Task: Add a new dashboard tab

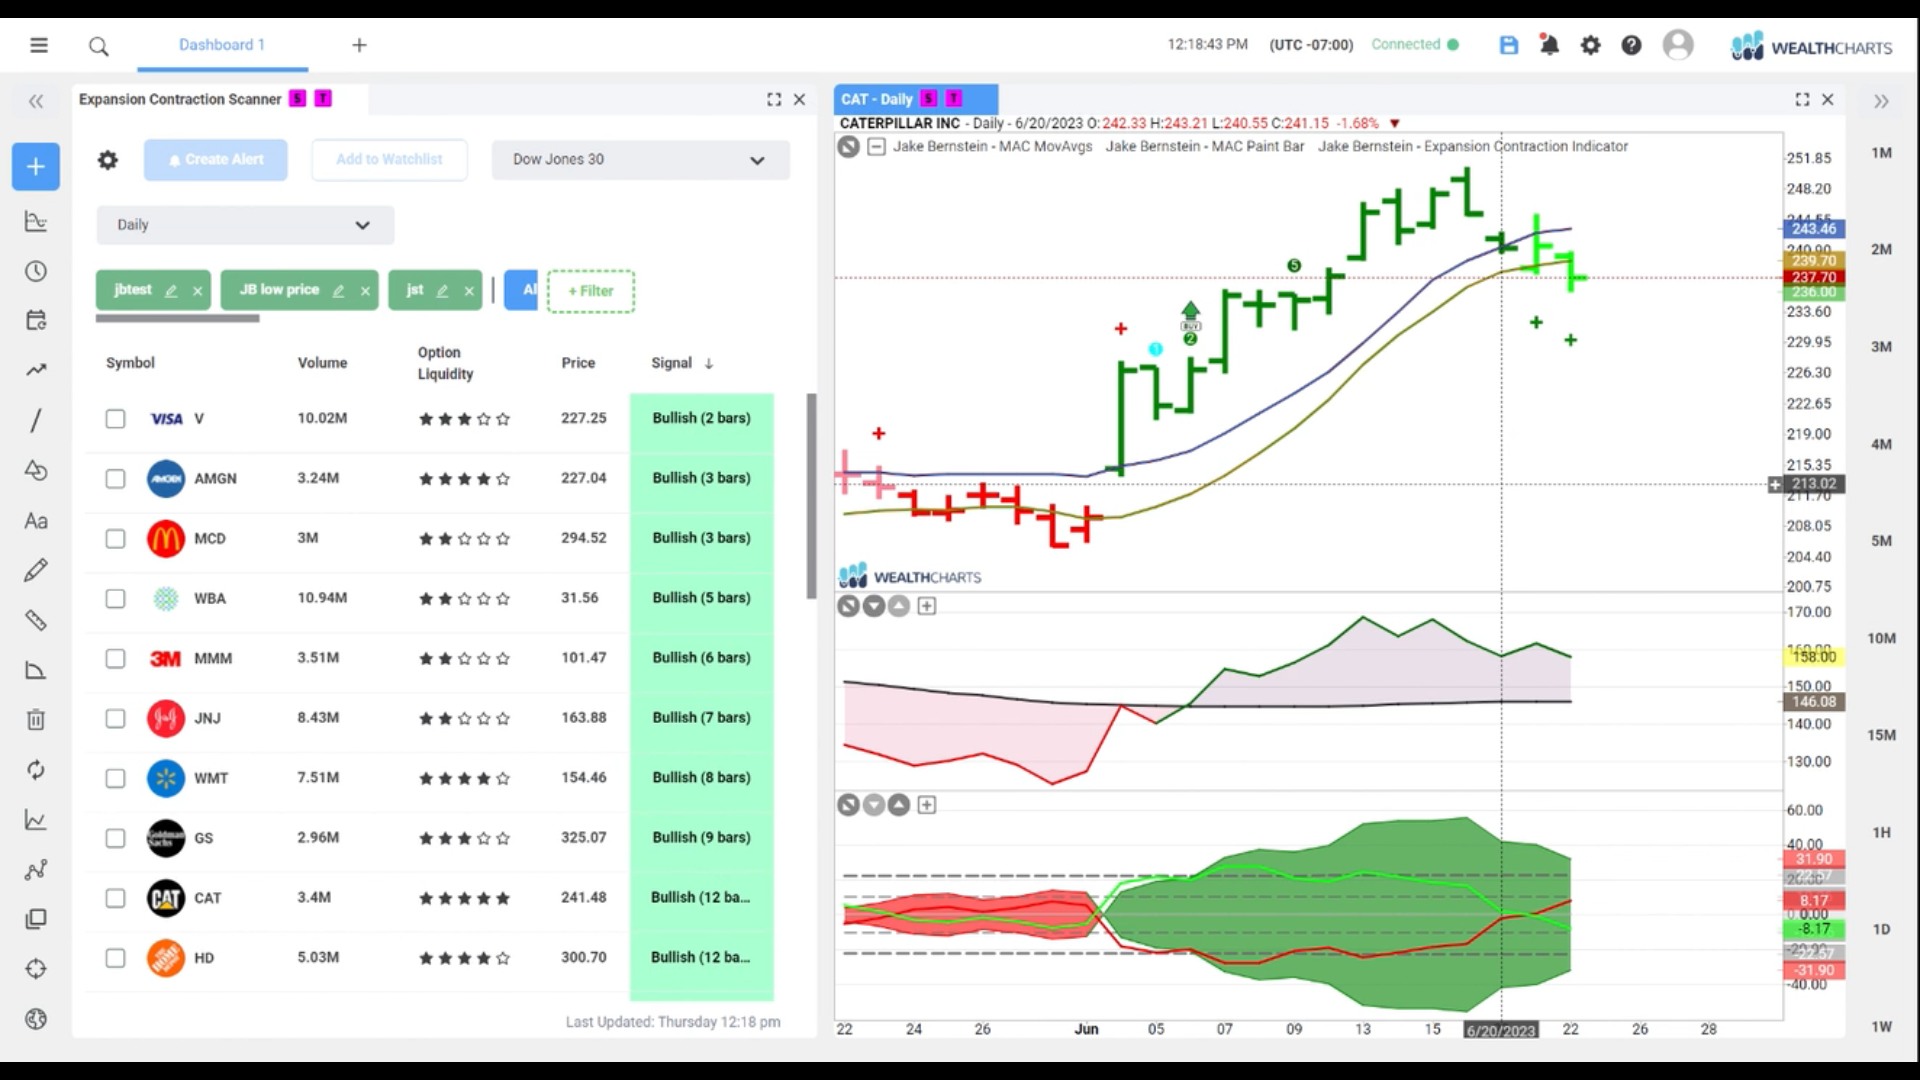Action: tap(359, 45)
